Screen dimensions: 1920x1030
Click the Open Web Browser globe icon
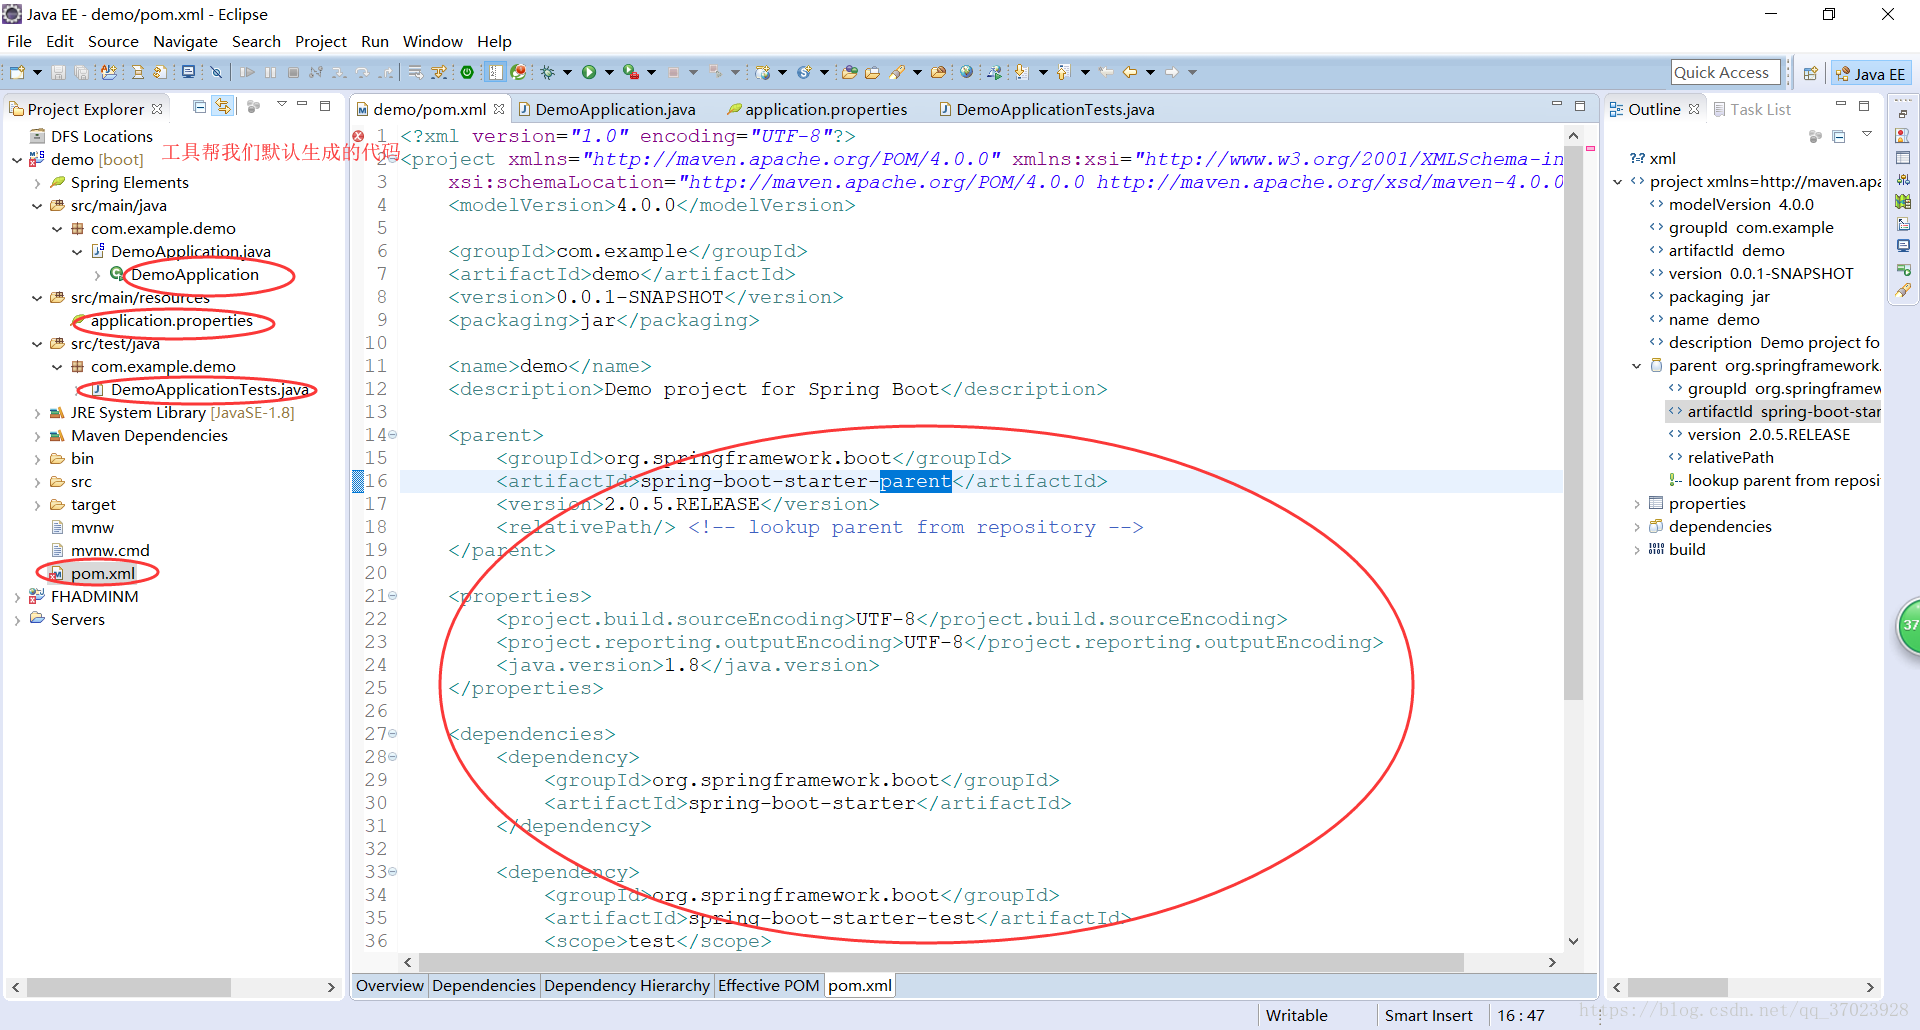966,72
